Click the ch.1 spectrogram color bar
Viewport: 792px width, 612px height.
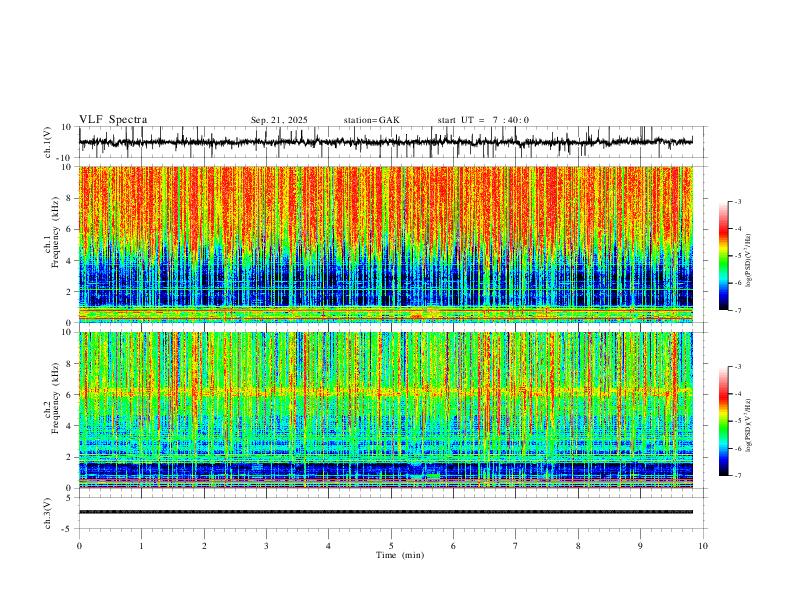(x=723, y=256)
